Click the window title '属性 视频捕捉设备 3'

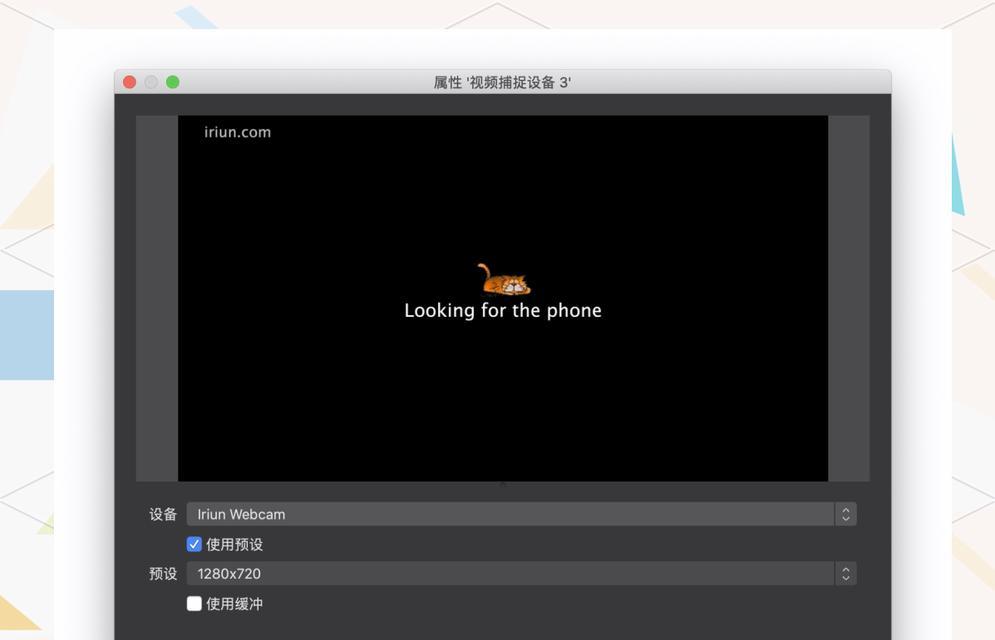coord(502,82)
